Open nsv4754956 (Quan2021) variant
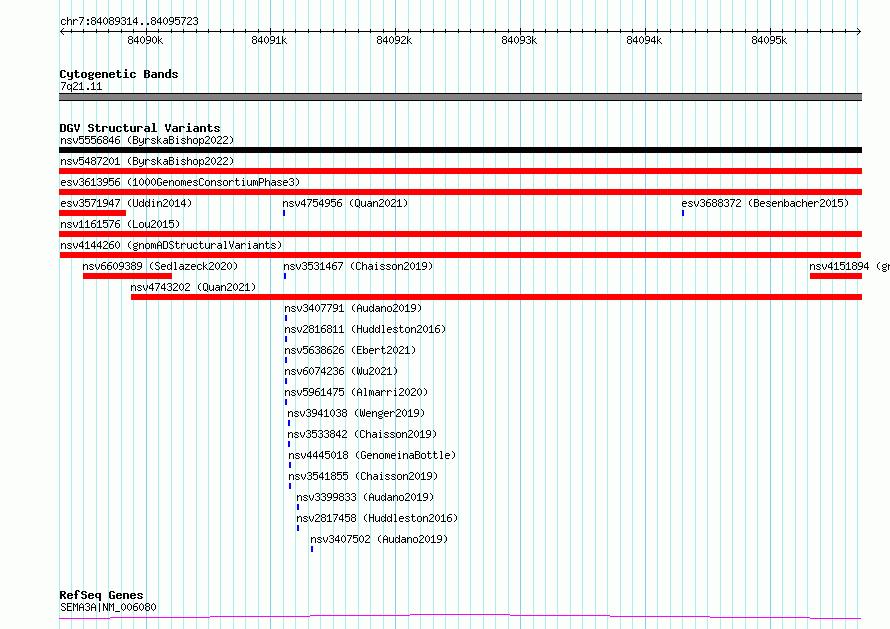 coord(345,203)
